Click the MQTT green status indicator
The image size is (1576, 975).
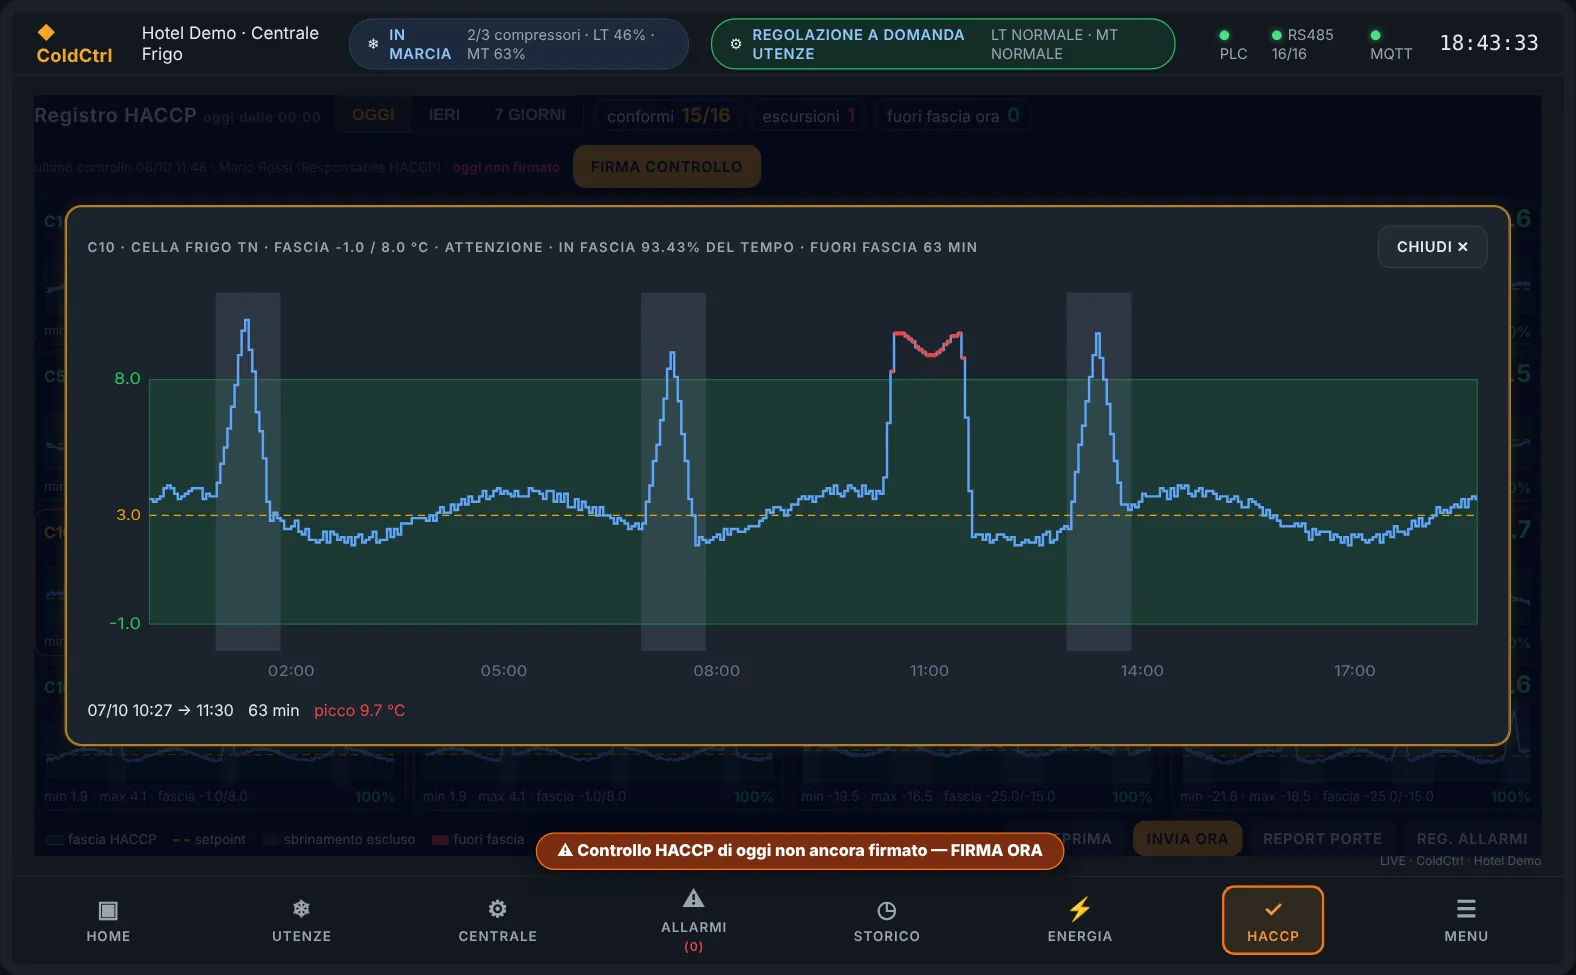1376,35
